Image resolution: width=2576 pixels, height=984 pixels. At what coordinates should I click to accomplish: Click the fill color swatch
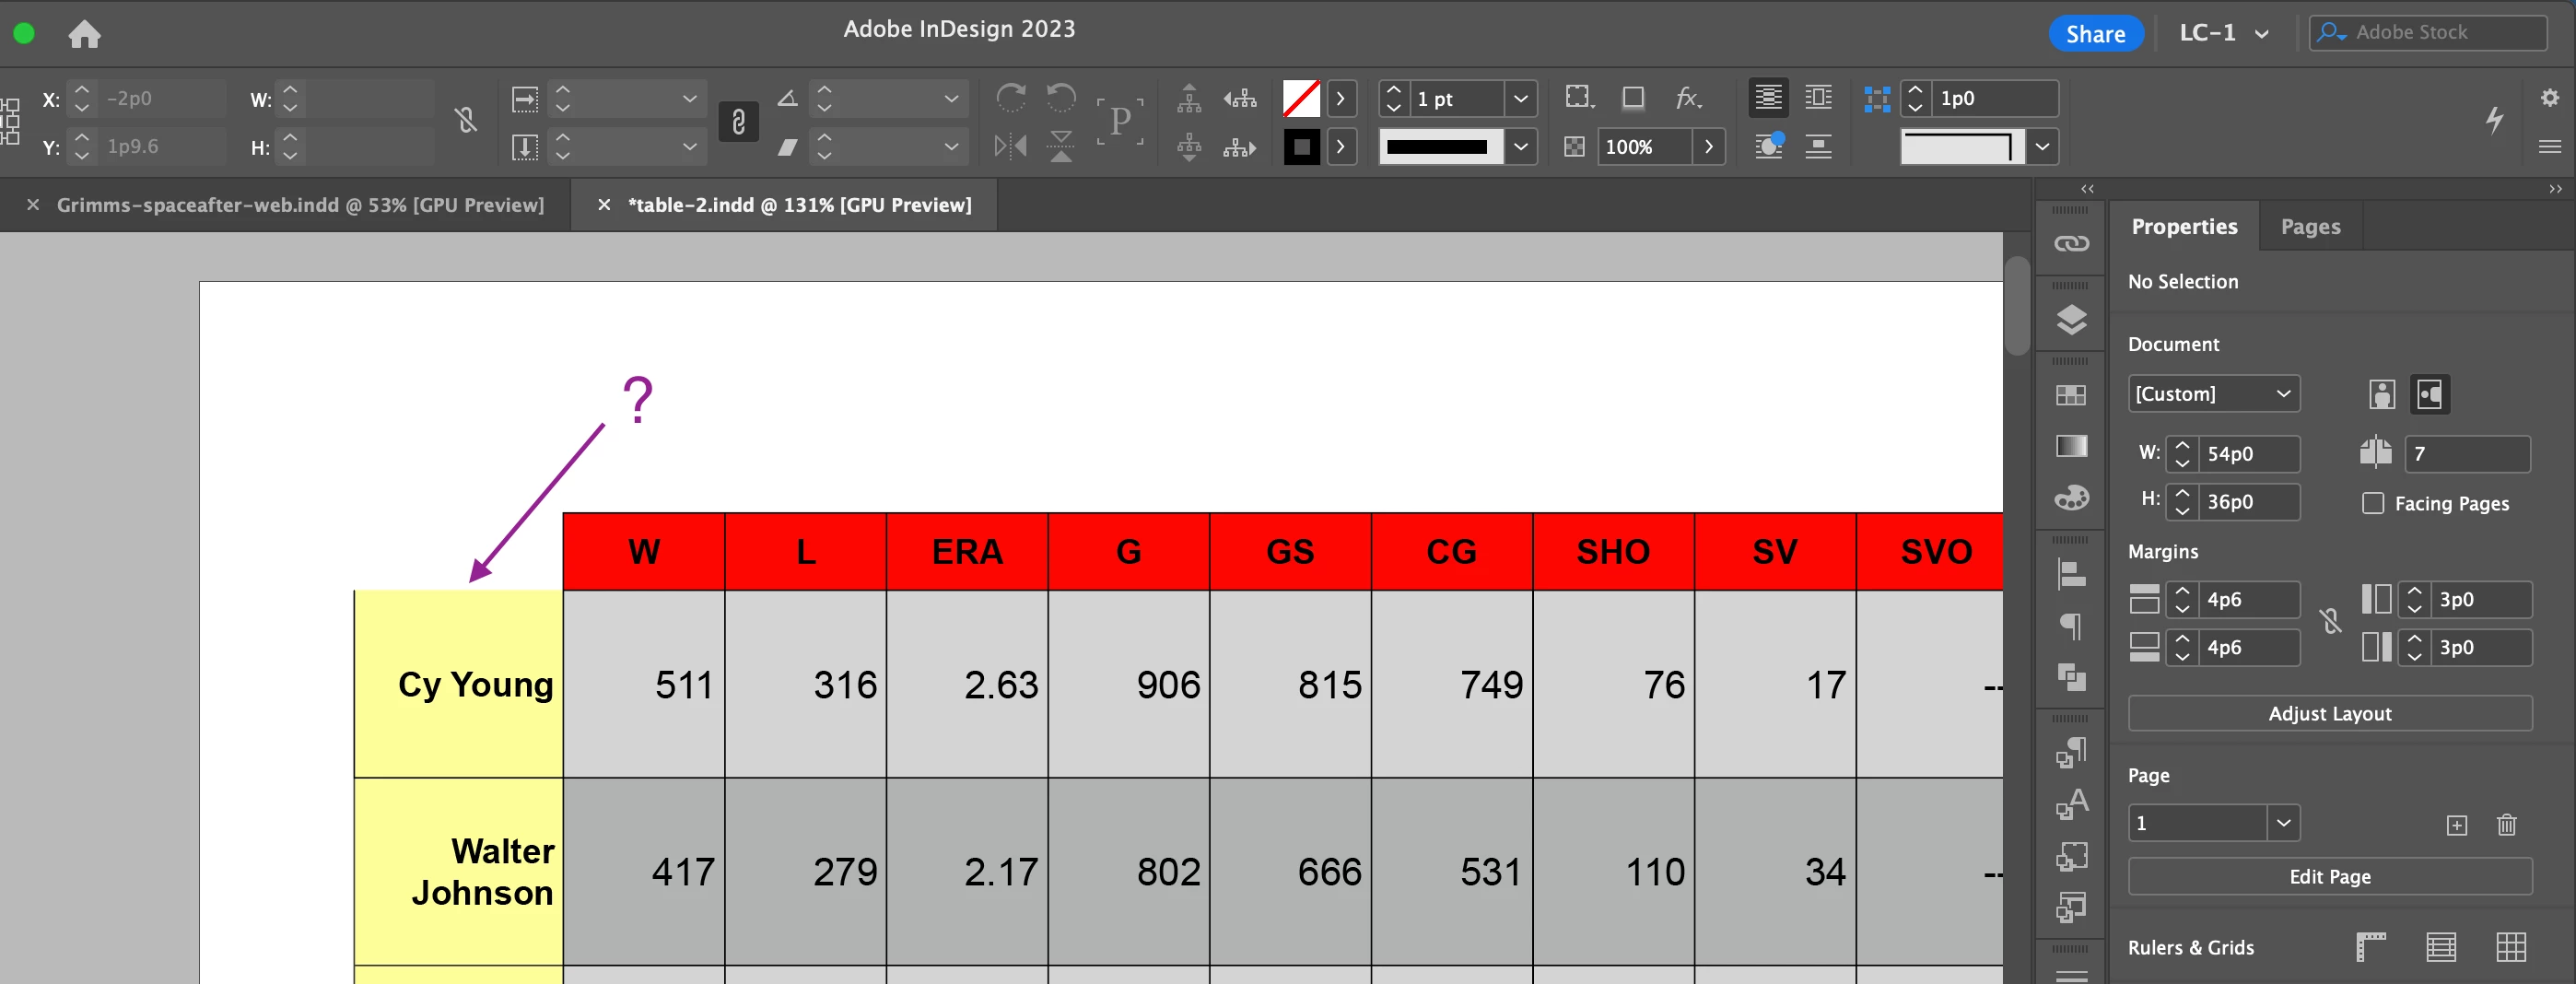tap(1301, 98)
